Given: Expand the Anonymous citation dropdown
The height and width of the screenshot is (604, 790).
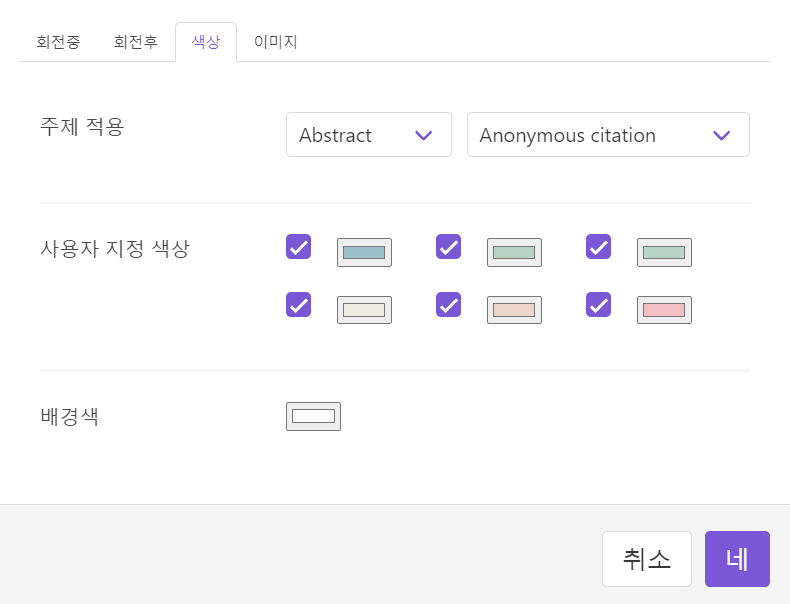Looking at the screenshot, I should [x=608, y=135].
